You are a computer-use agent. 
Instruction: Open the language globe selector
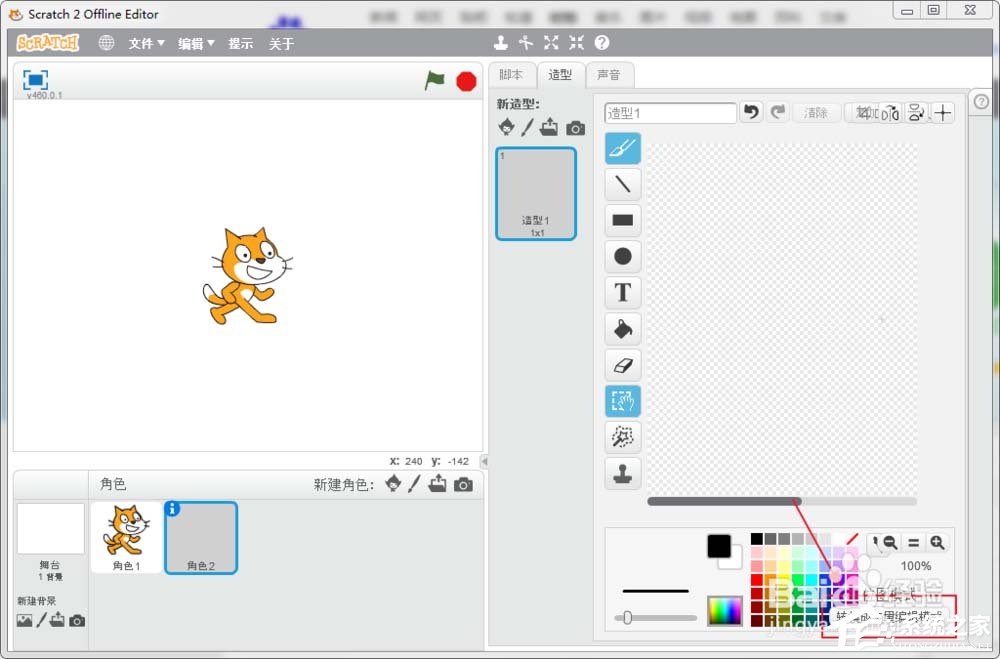click(x=106, y=42)
